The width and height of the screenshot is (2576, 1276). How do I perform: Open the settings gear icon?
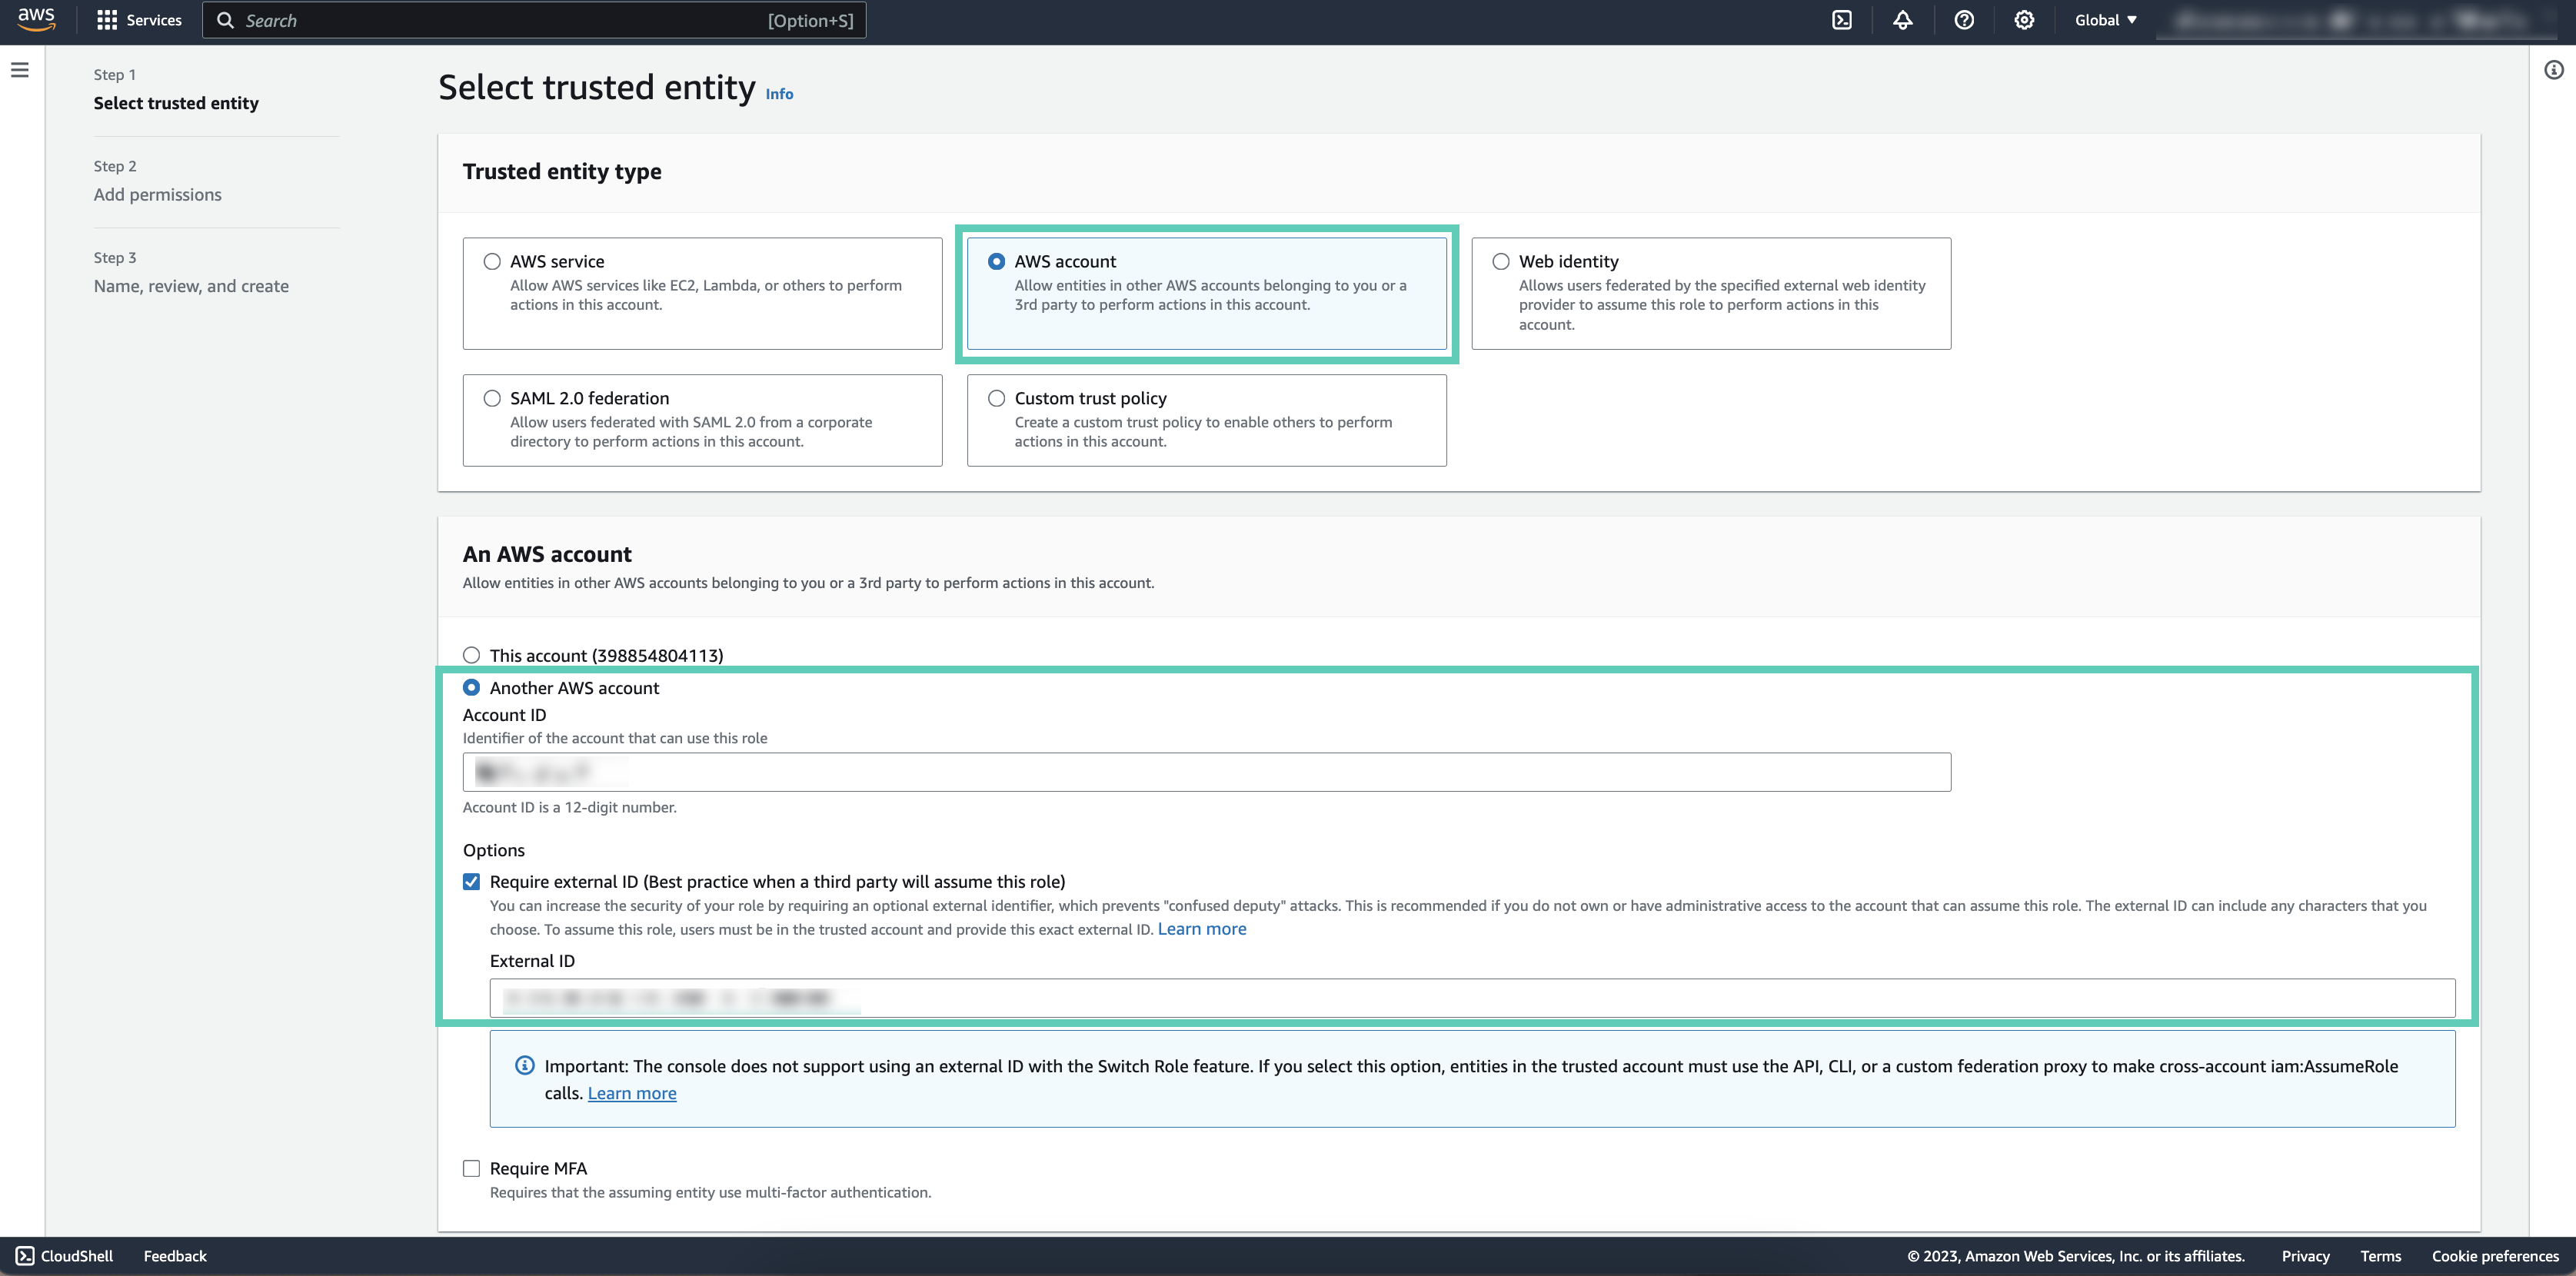[2023, 20]
